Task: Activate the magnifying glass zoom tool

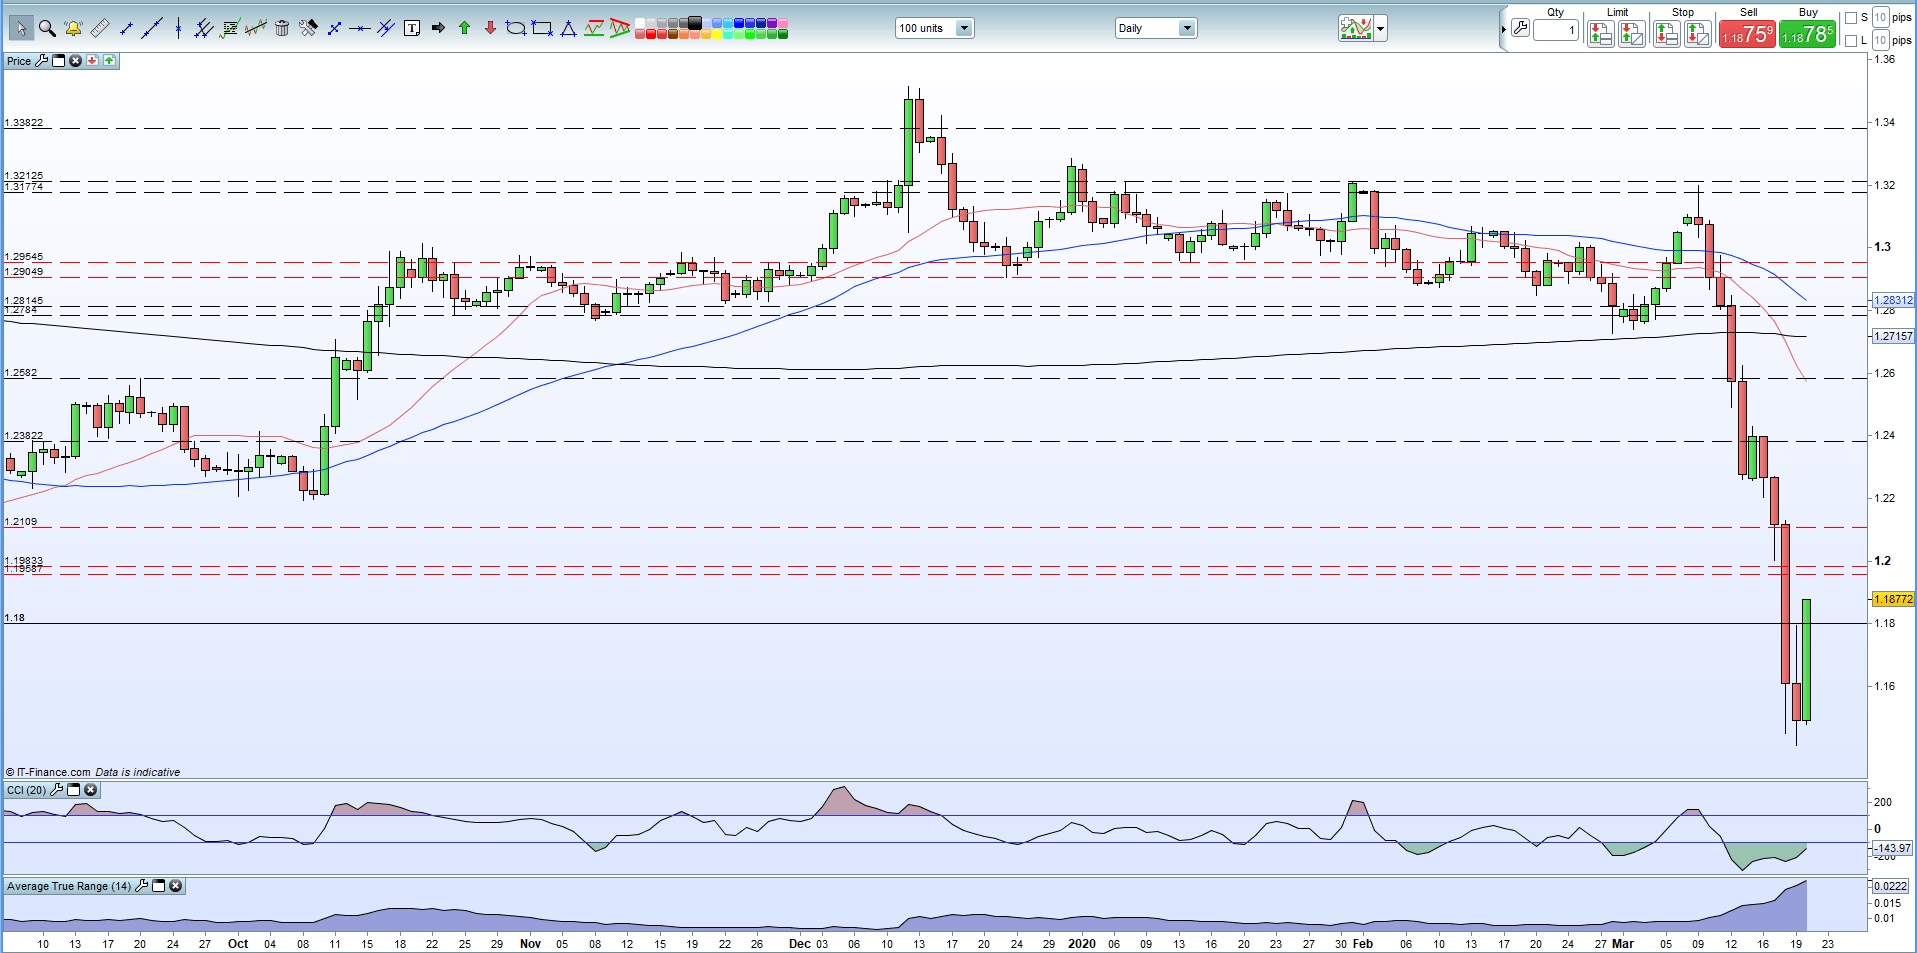Action: click(47, 28)
